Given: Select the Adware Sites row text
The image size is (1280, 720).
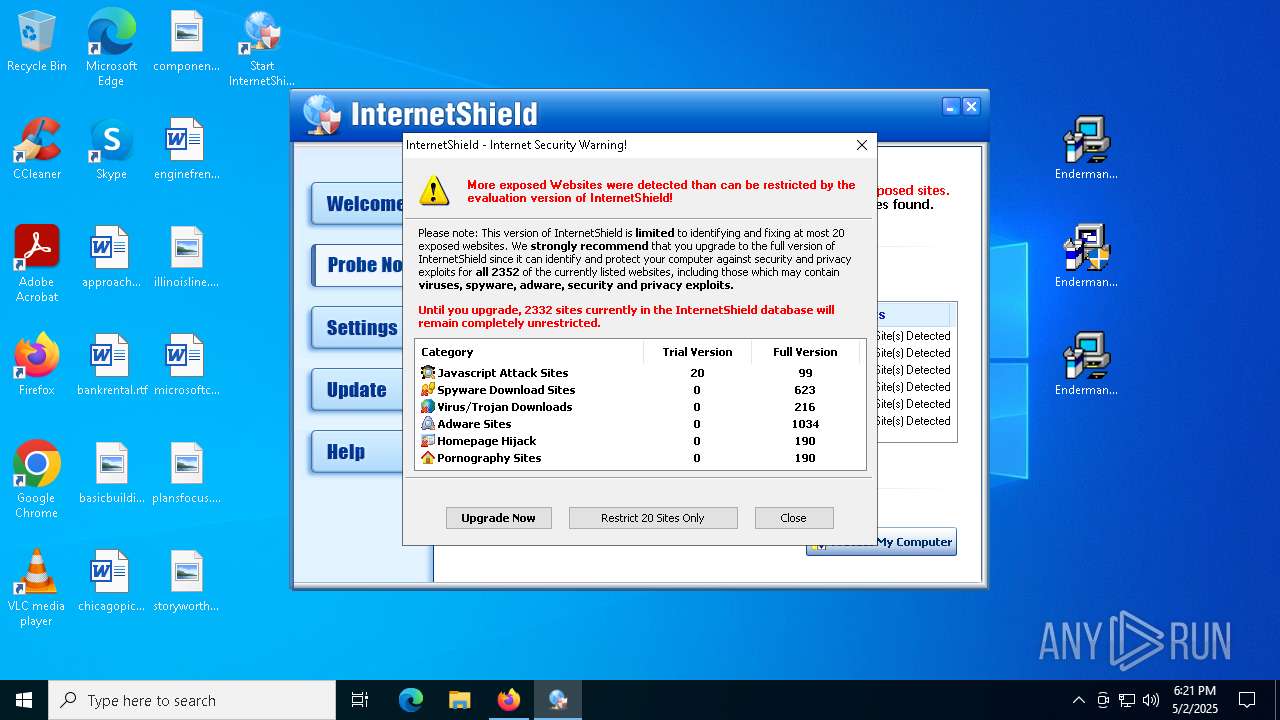Looking at the screenshot, I should [474, 424].
